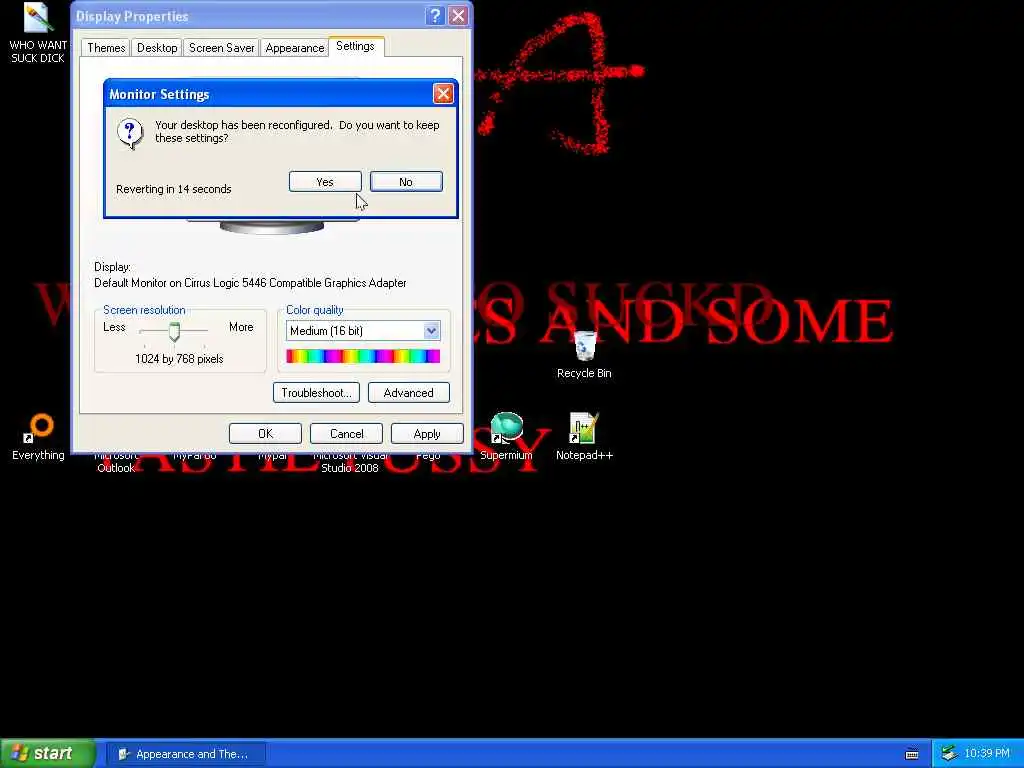Open the Appearance tab
1024x768 pixels.
295,48
